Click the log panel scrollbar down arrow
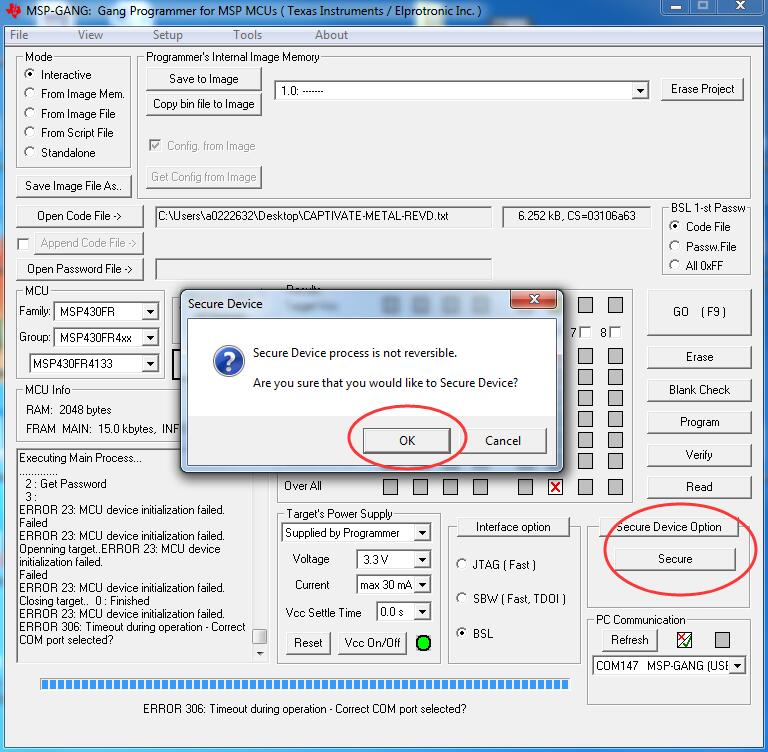This screenshot has height=752, width=768. click(x=260, y=654)
